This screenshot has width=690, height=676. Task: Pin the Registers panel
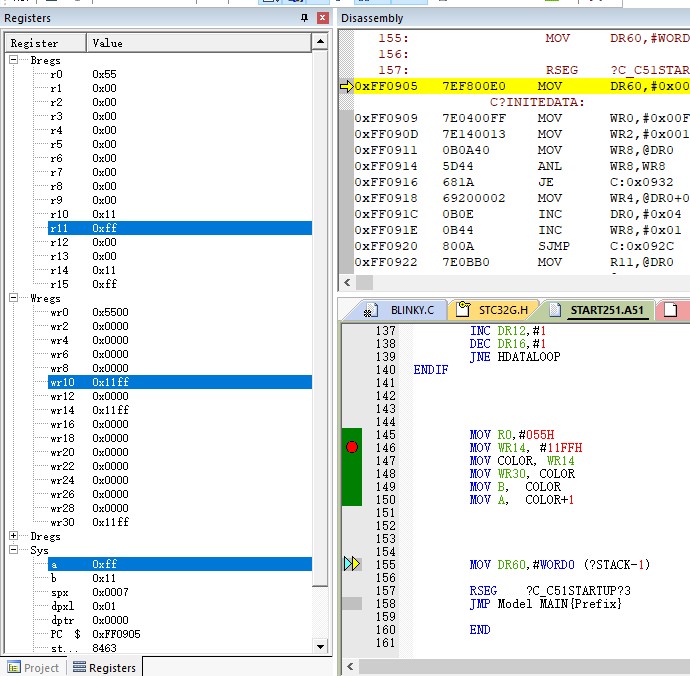click(305, 18)
